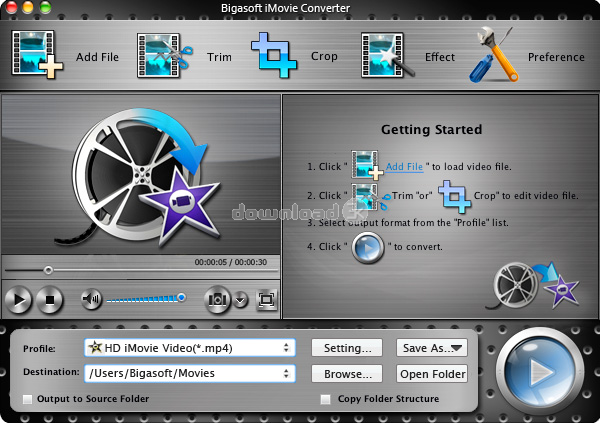Start conversion with the large blue play button

[540, 371]
